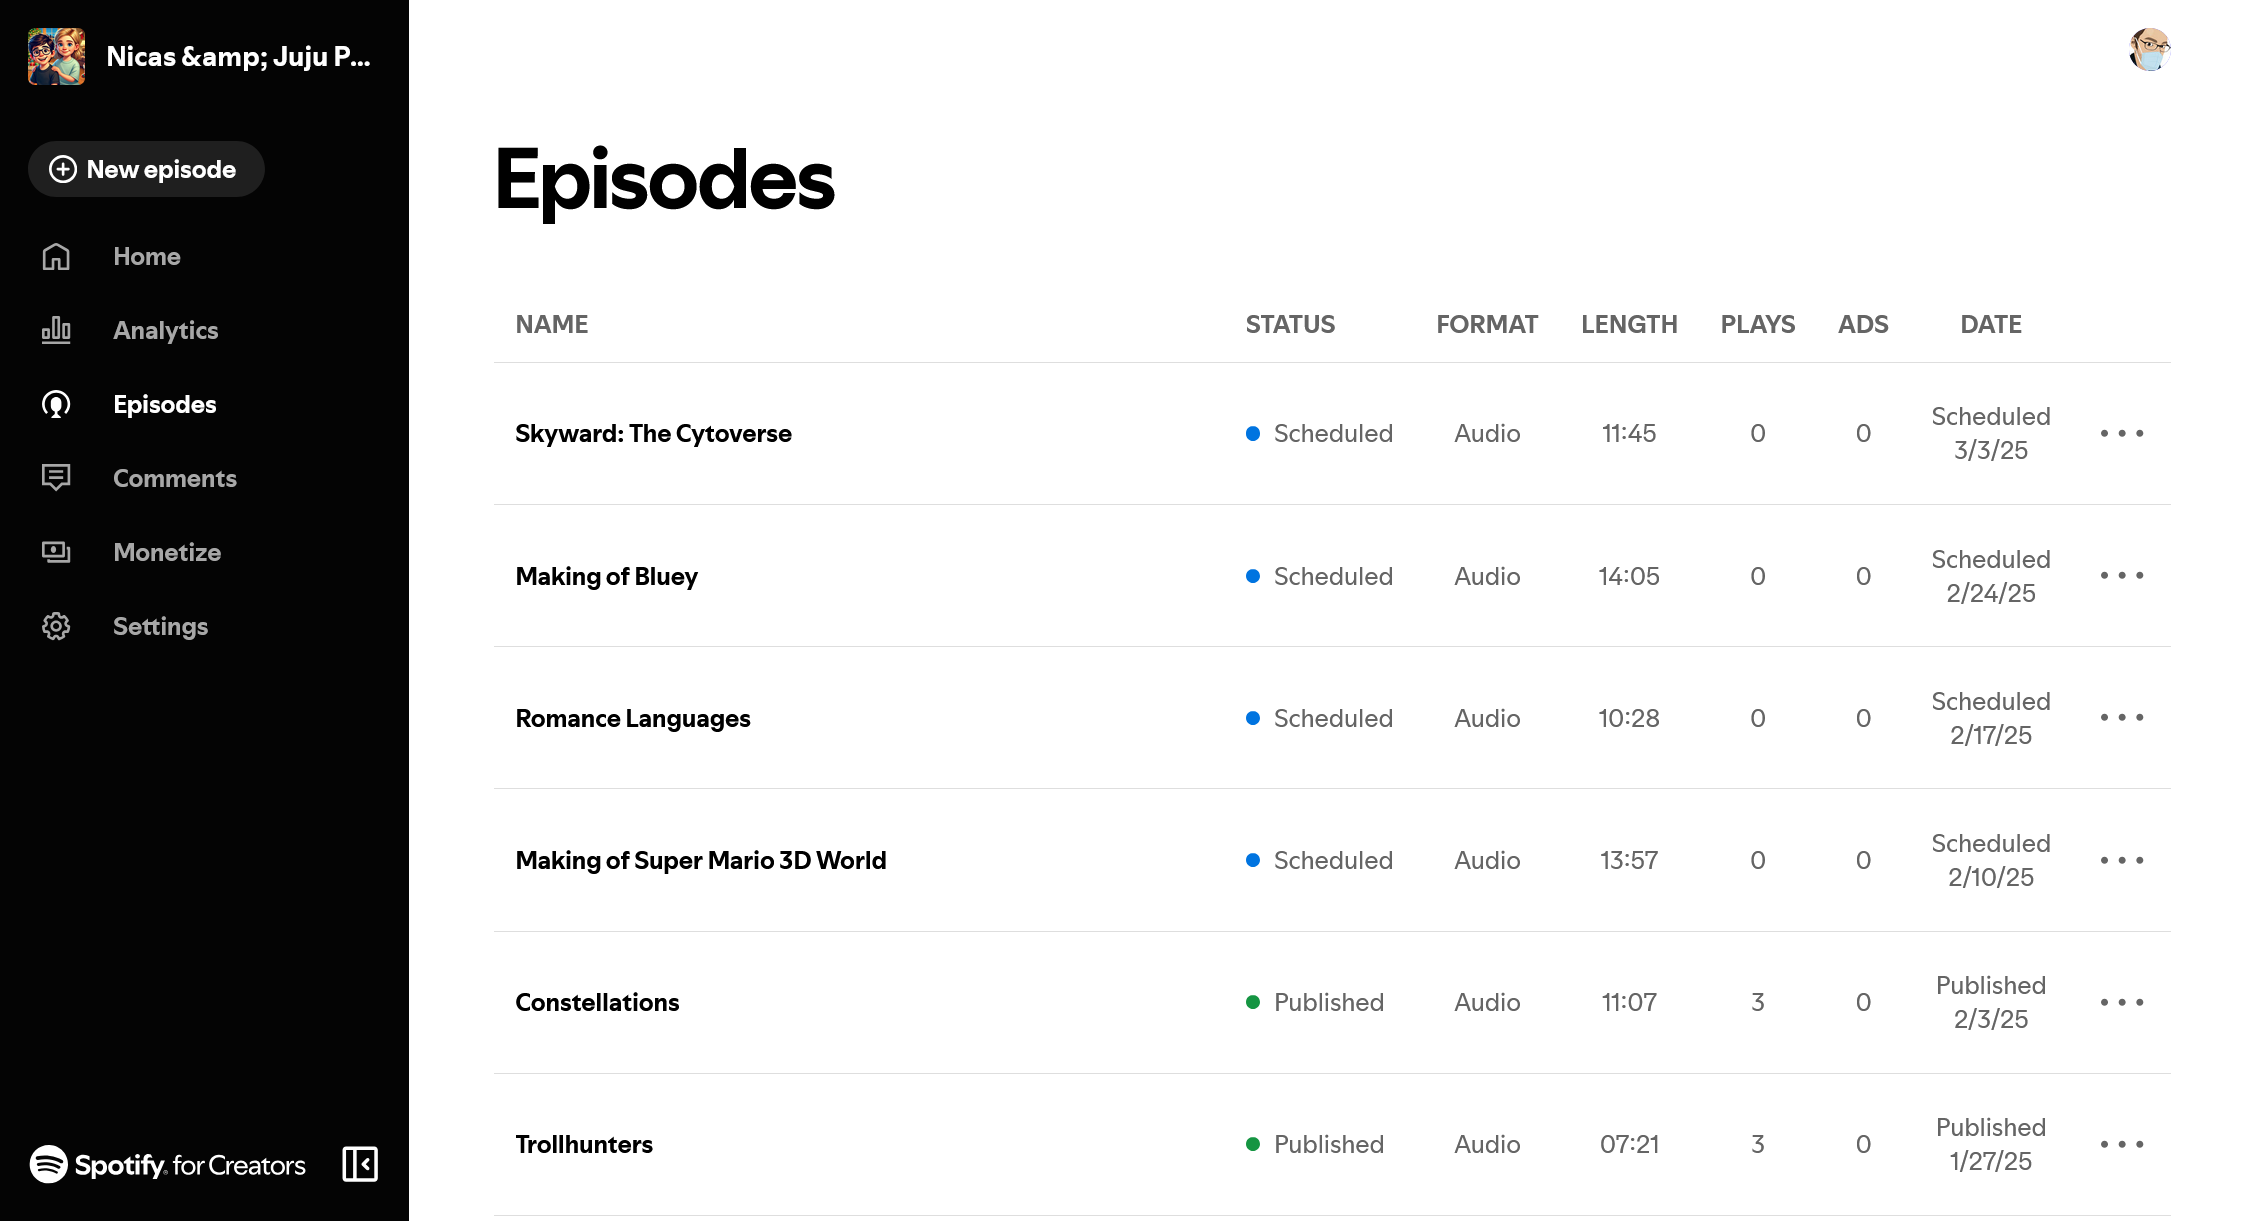Expand more options for Constellations episode
This screenshot has height=1221, width=2253.
tap(2121, 1002)
